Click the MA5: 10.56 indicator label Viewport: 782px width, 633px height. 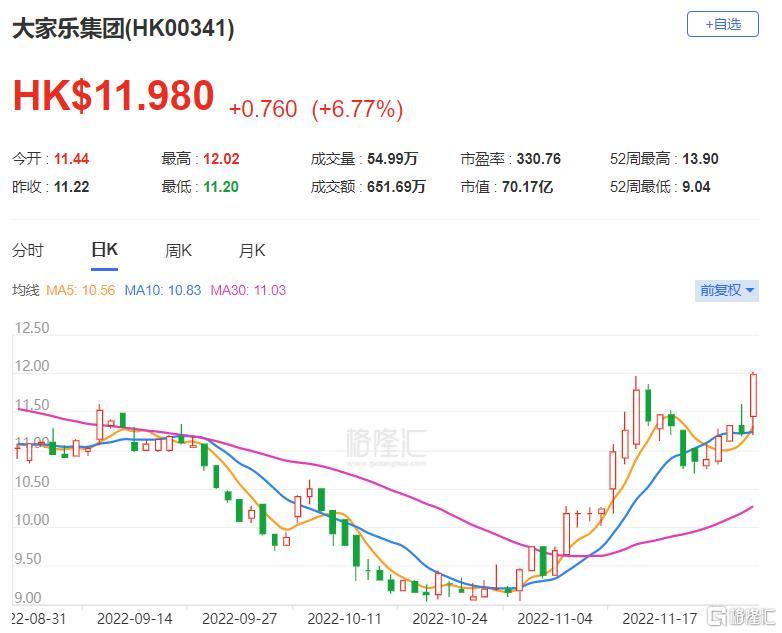[80, 290]
